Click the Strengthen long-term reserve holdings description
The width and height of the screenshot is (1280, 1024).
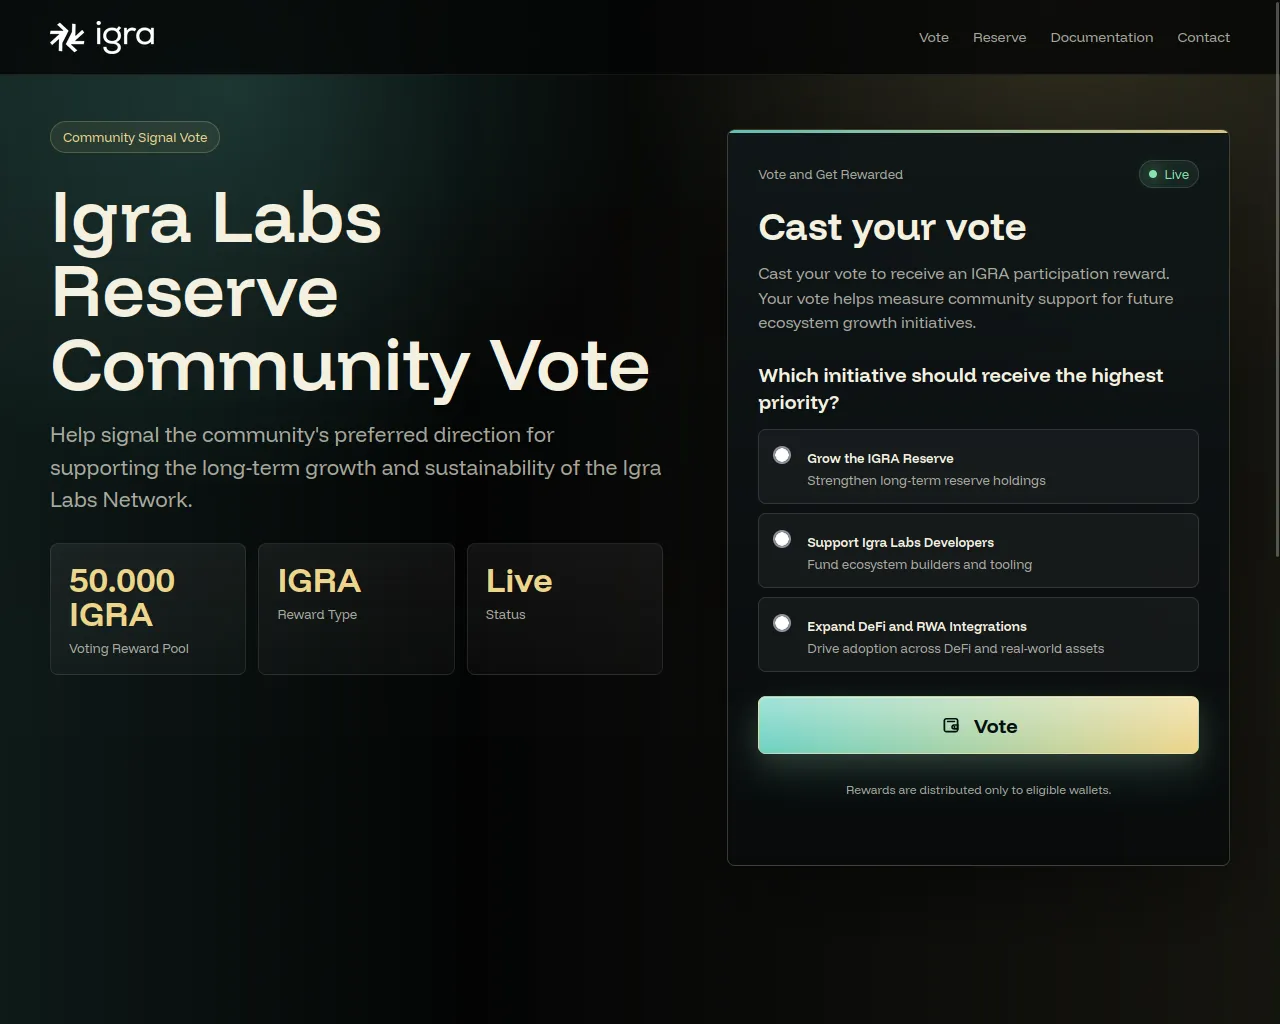(926, 481)
